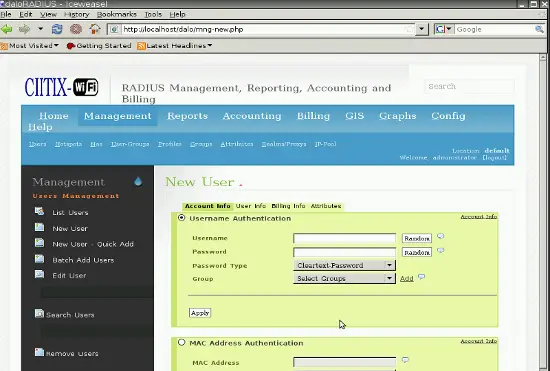Click the Search Users sidebar icon
The width and height of the screenshot is (550, 371).
(39, 313)
